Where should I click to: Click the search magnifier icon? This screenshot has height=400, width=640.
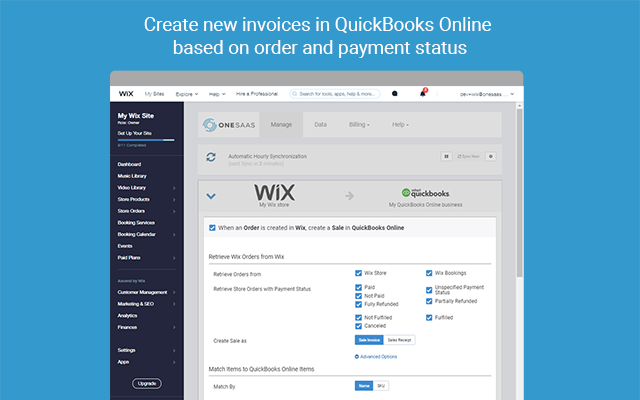point(296,94)
